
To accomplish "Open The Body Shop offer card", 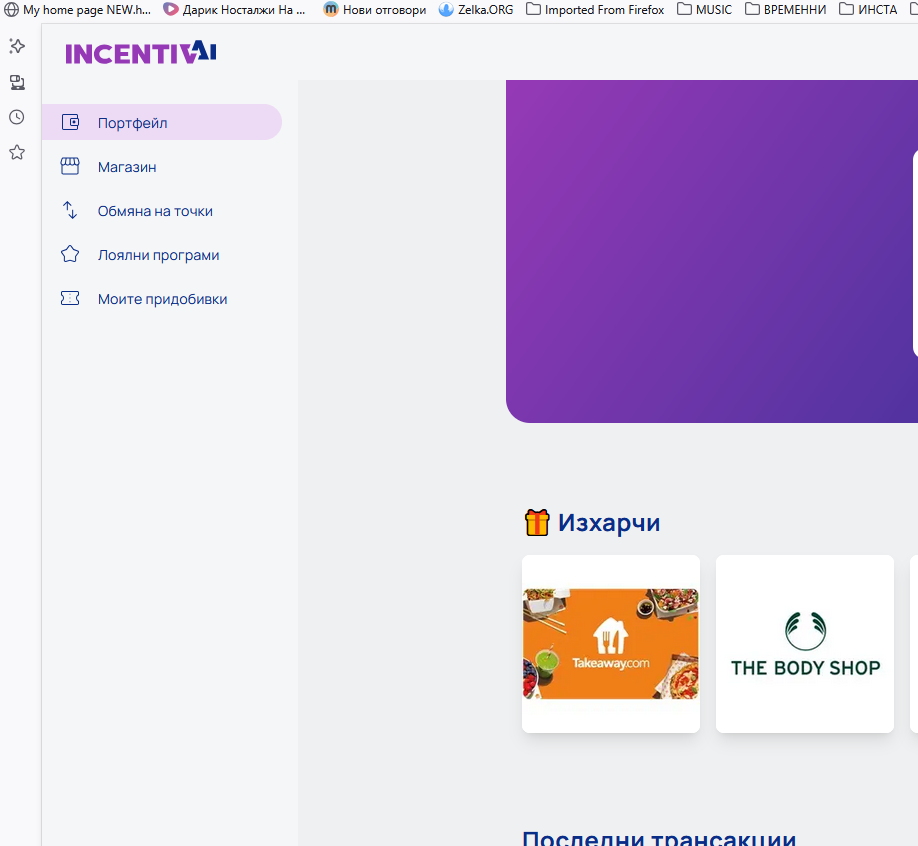I will tap(805, 644).
